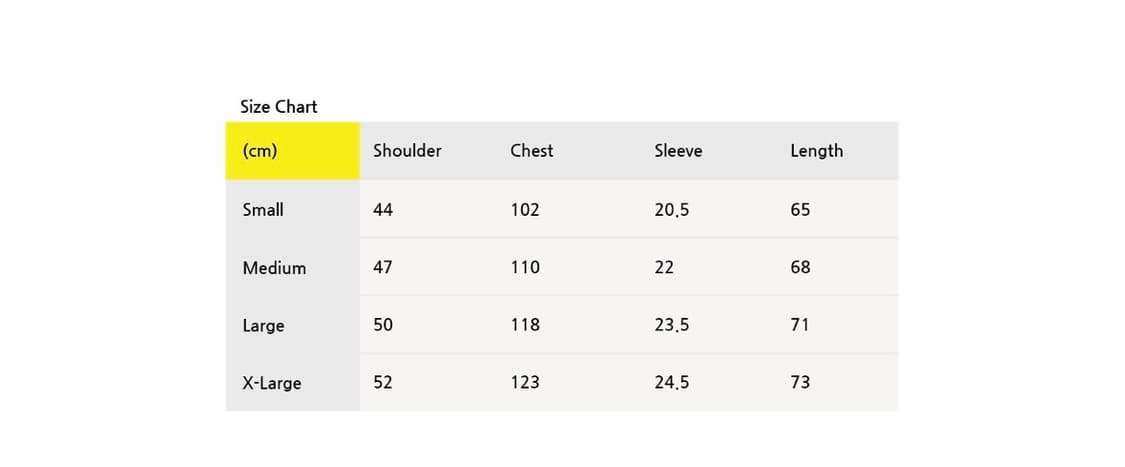Select the Shoulder column header
The width and height of the screenshot is (1125, 467).
click(x=407, y=151)
